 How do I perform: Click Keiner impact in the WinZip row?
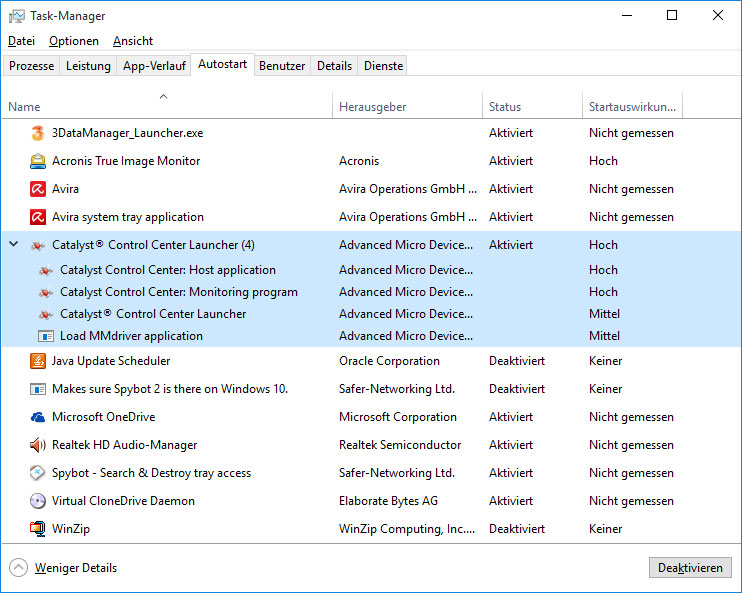[x=605, y=529]
